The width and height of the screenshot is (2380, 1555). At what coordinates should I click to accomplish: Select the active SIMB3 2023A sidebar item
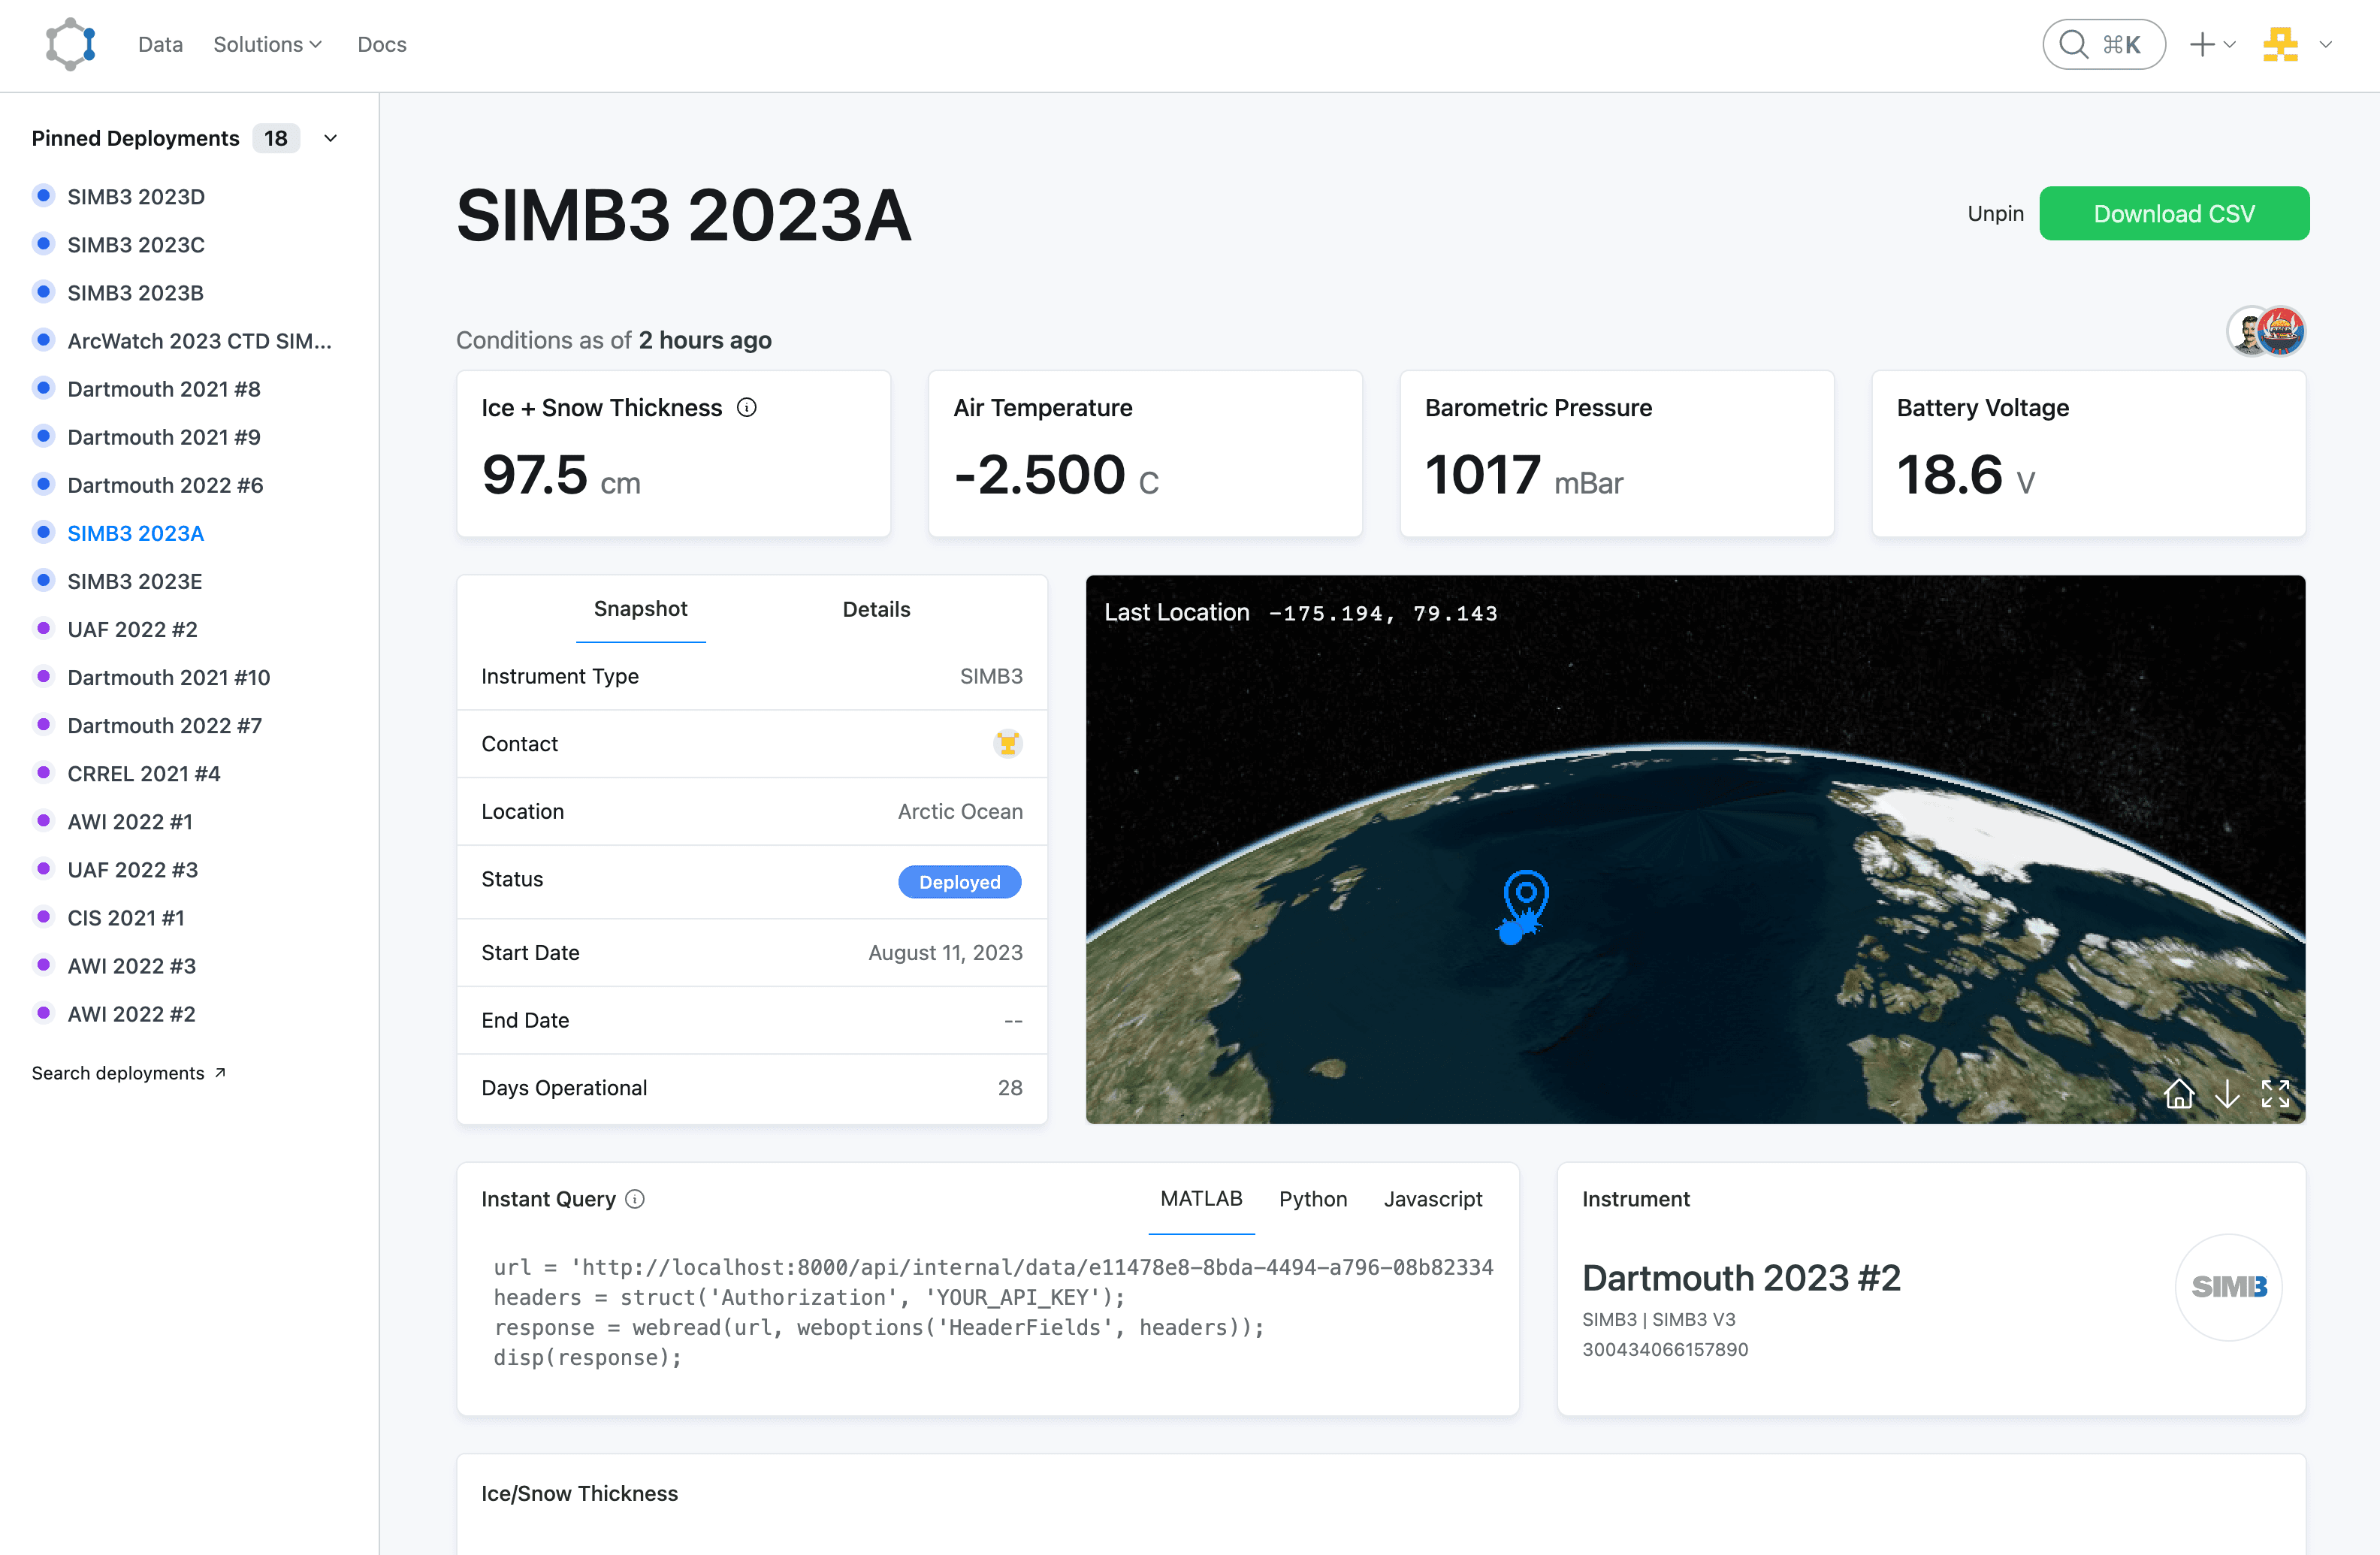click(135, 533)
